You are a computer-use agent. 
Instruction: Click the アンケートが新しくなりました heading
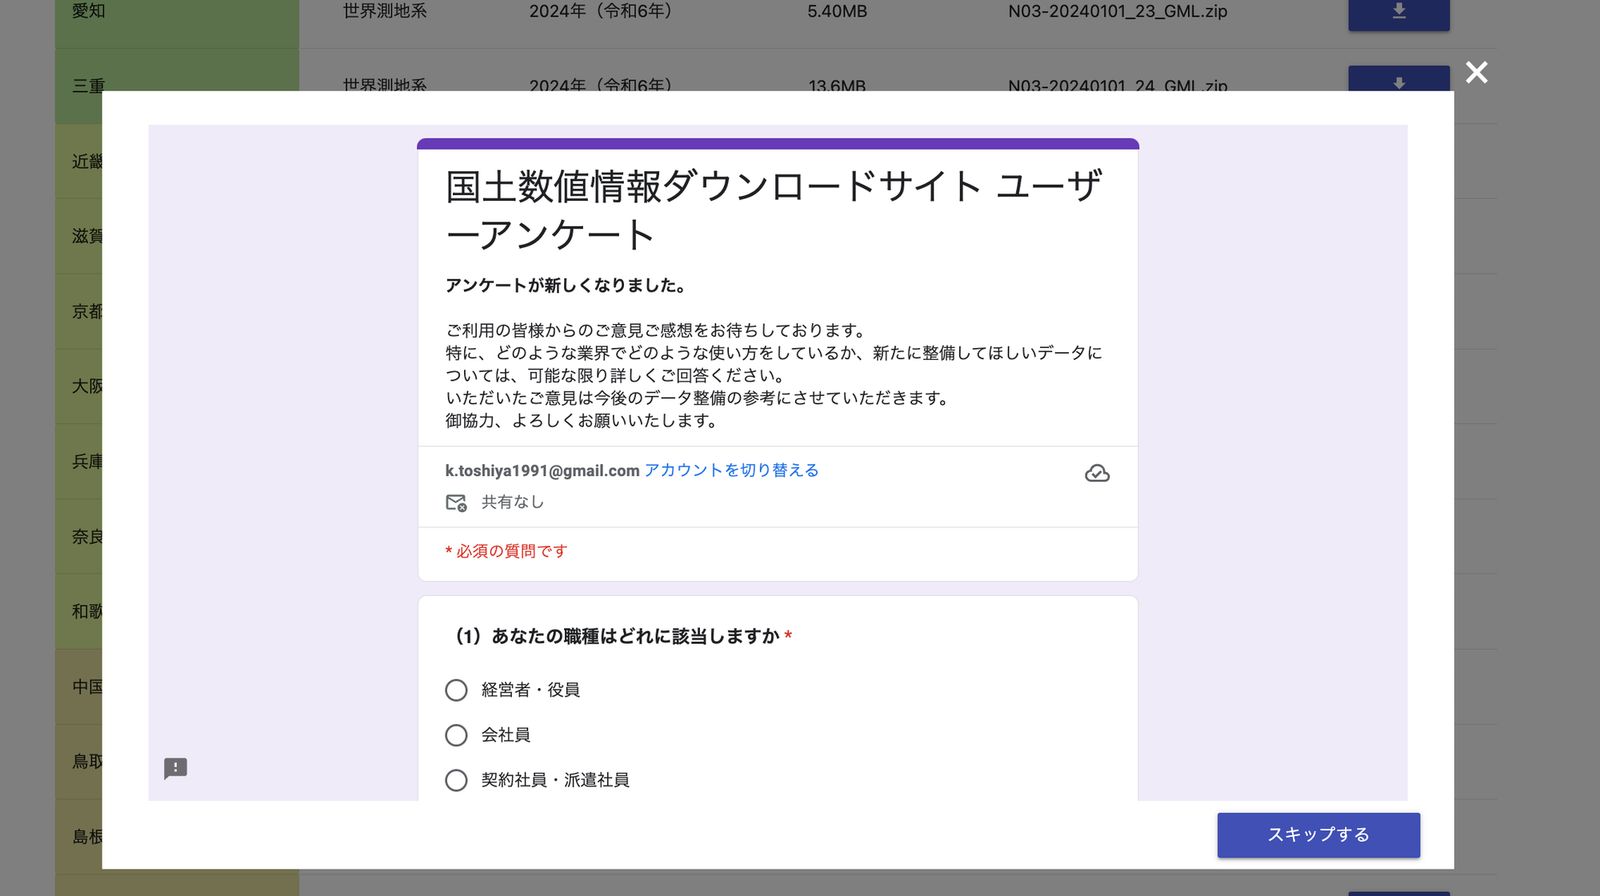[566, 285]
